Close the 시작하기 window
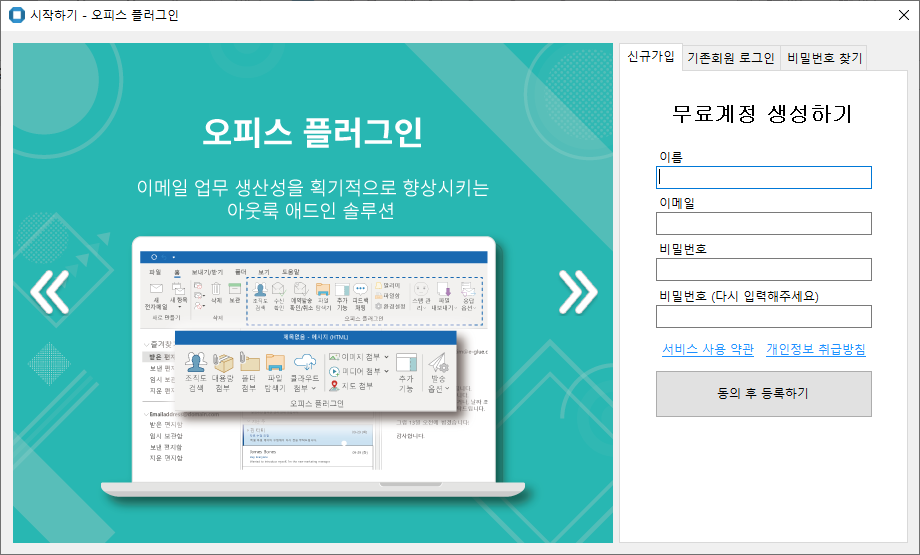The image size is (920, 555). pos(904,15)
